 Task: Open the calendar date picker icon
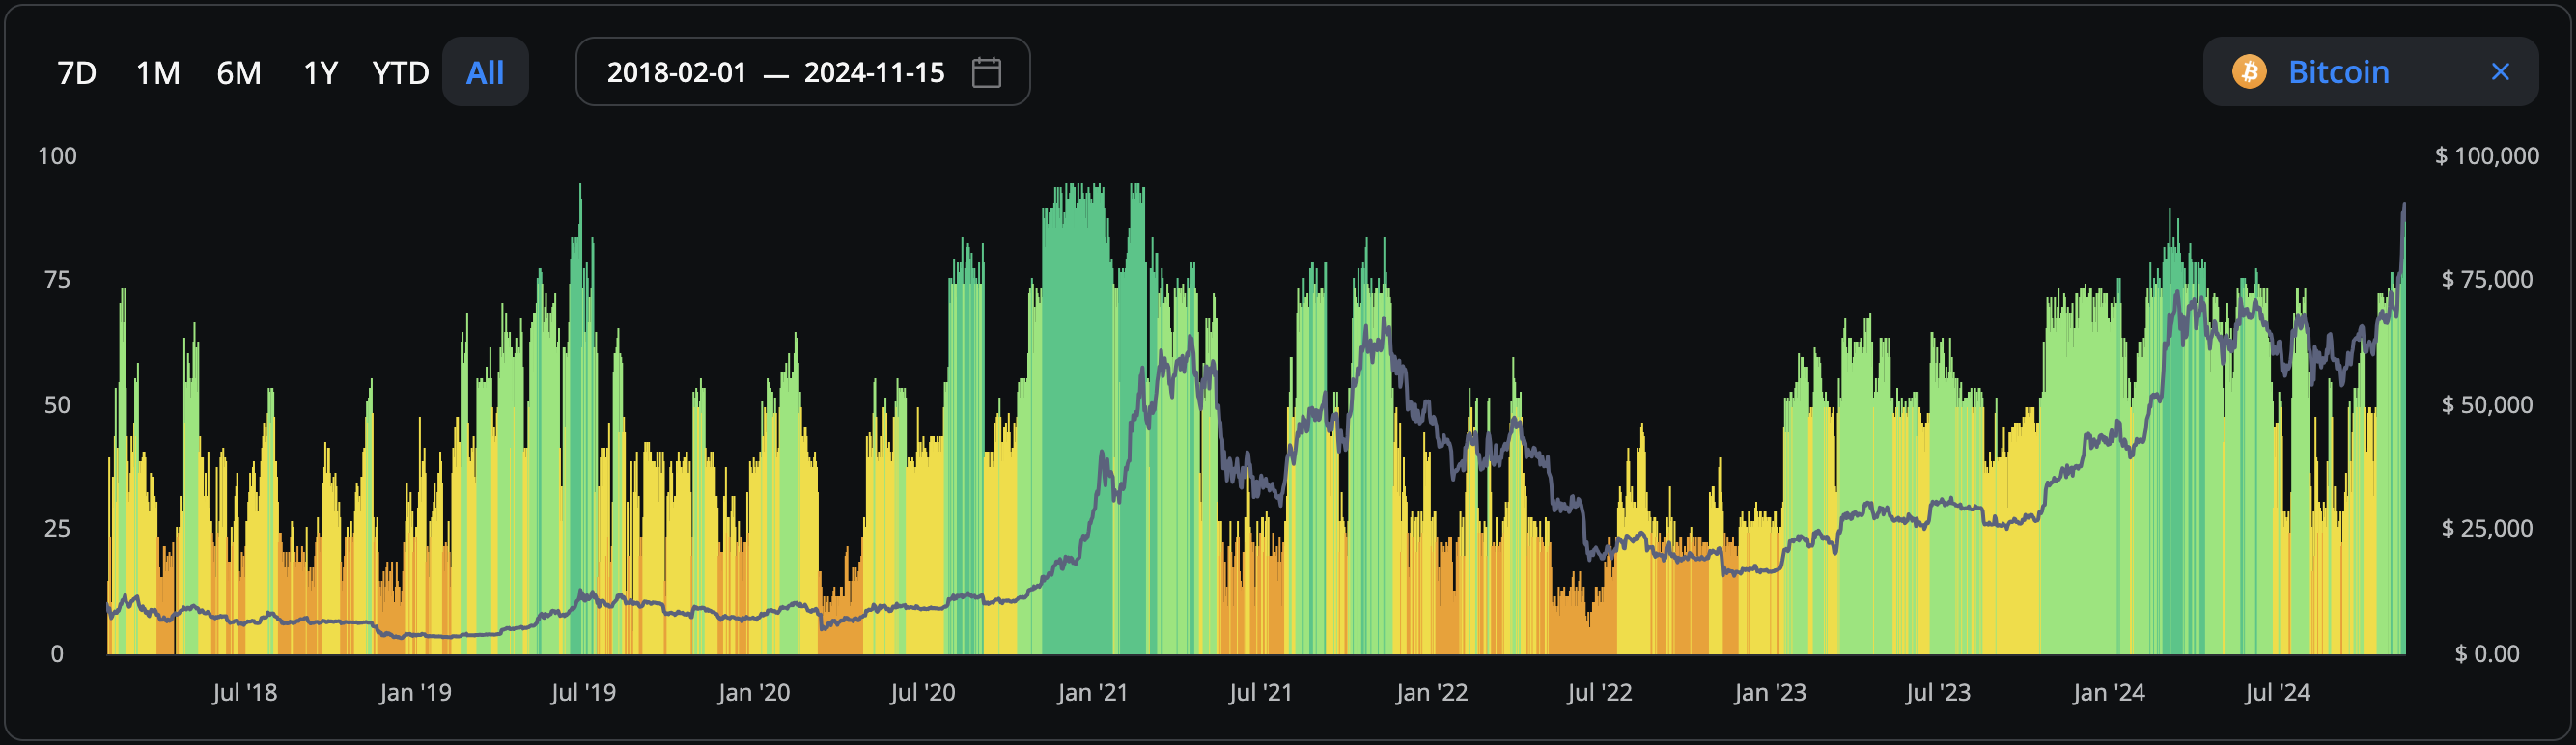pyautogui.click(x=986, y=72)
